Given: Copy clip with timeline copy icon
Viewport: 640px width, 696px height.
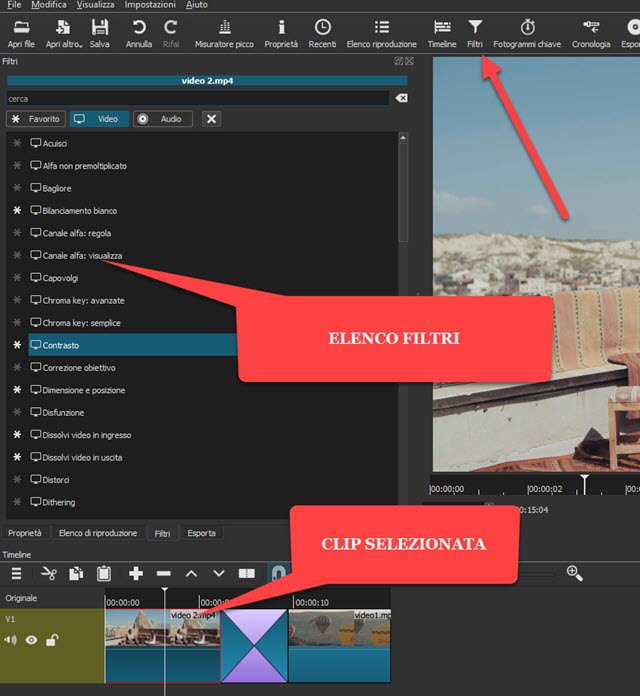Looking at the screenshot, I should pyautogui.click(x=76, y=573).
